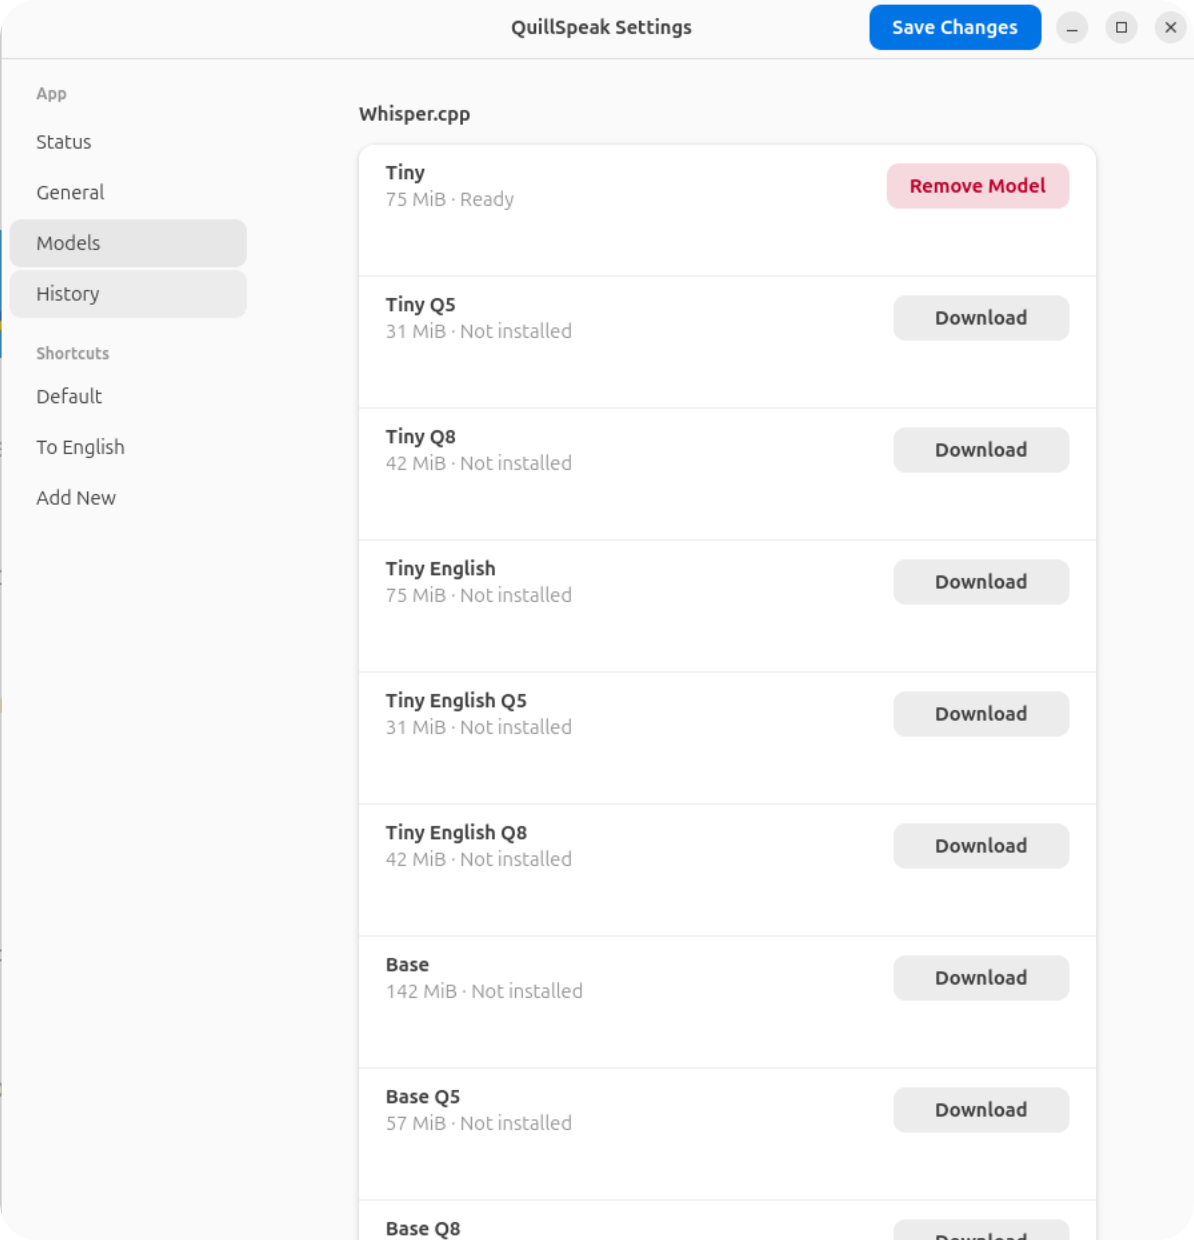1194x1240 pixels.
Task: Minimize the QuillSpeak Settings window
Action: pos(1072,27)
